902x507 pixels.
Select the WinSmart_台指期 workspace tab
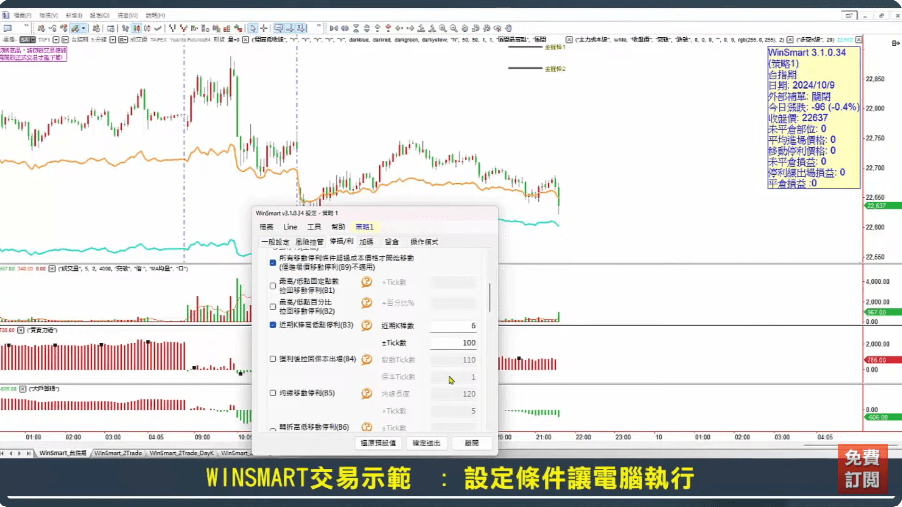pos(62,453)
